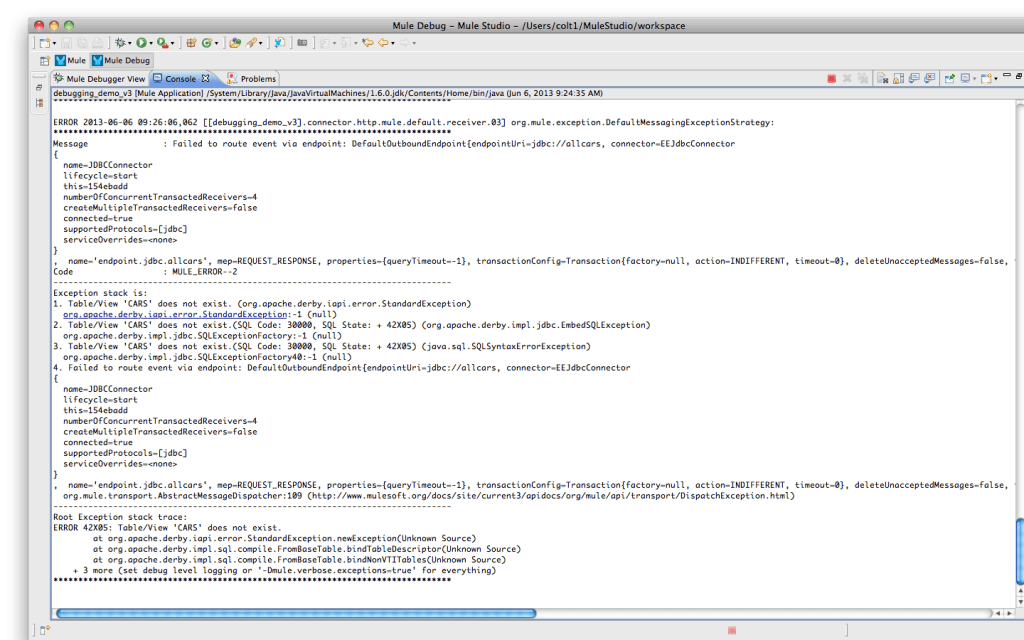Image resolution: width=1024 pixels, height=640 pixels.
Task: Switch to the Problems tab
Action: (x=256, y=78)
